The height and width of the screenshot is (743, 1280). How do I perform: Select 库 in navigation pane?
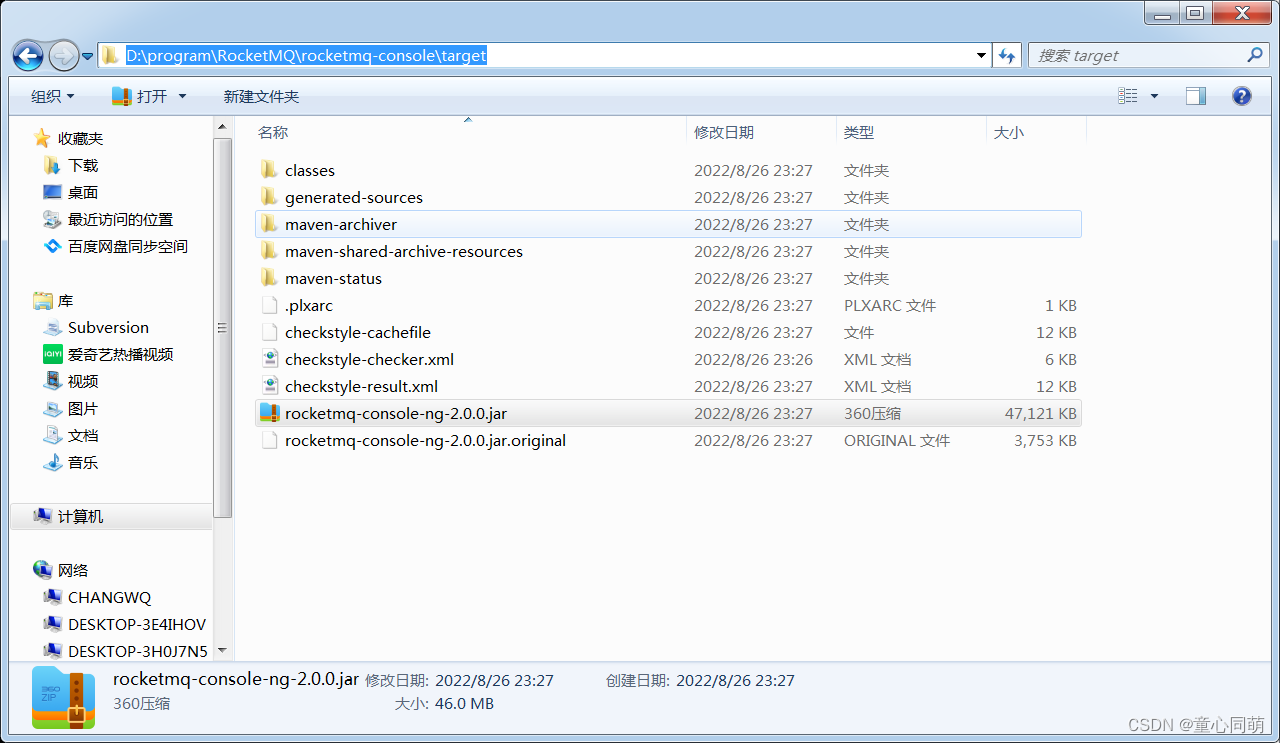[x=65, y=300]
